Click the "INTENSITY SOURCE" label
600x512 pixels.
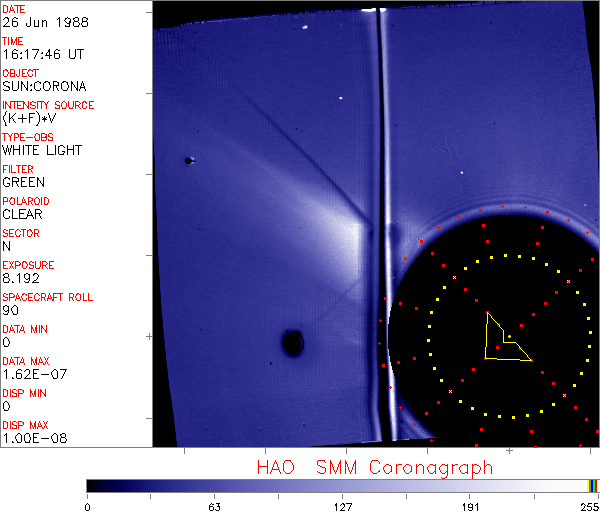[x=48, y=105]
